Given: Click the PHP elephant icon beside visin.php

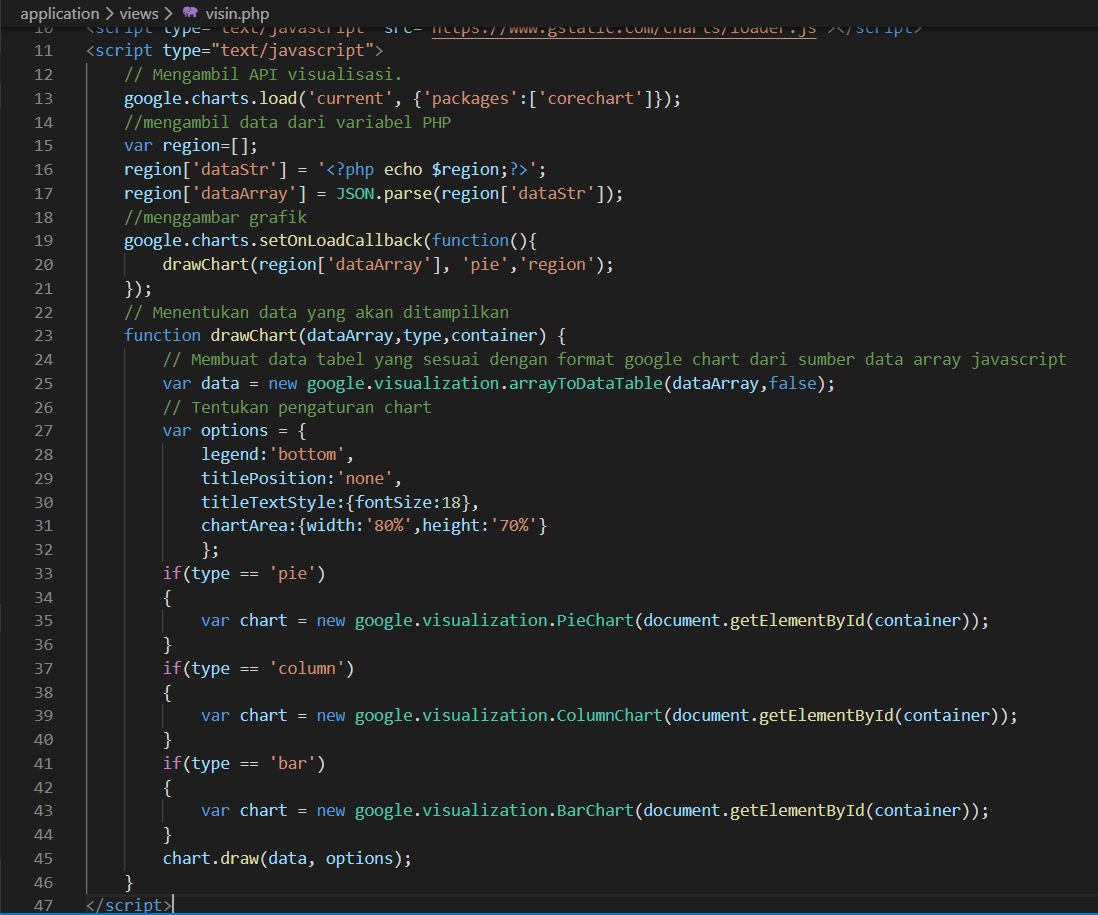Looking at the screenshot, I should tap(190, 13).
